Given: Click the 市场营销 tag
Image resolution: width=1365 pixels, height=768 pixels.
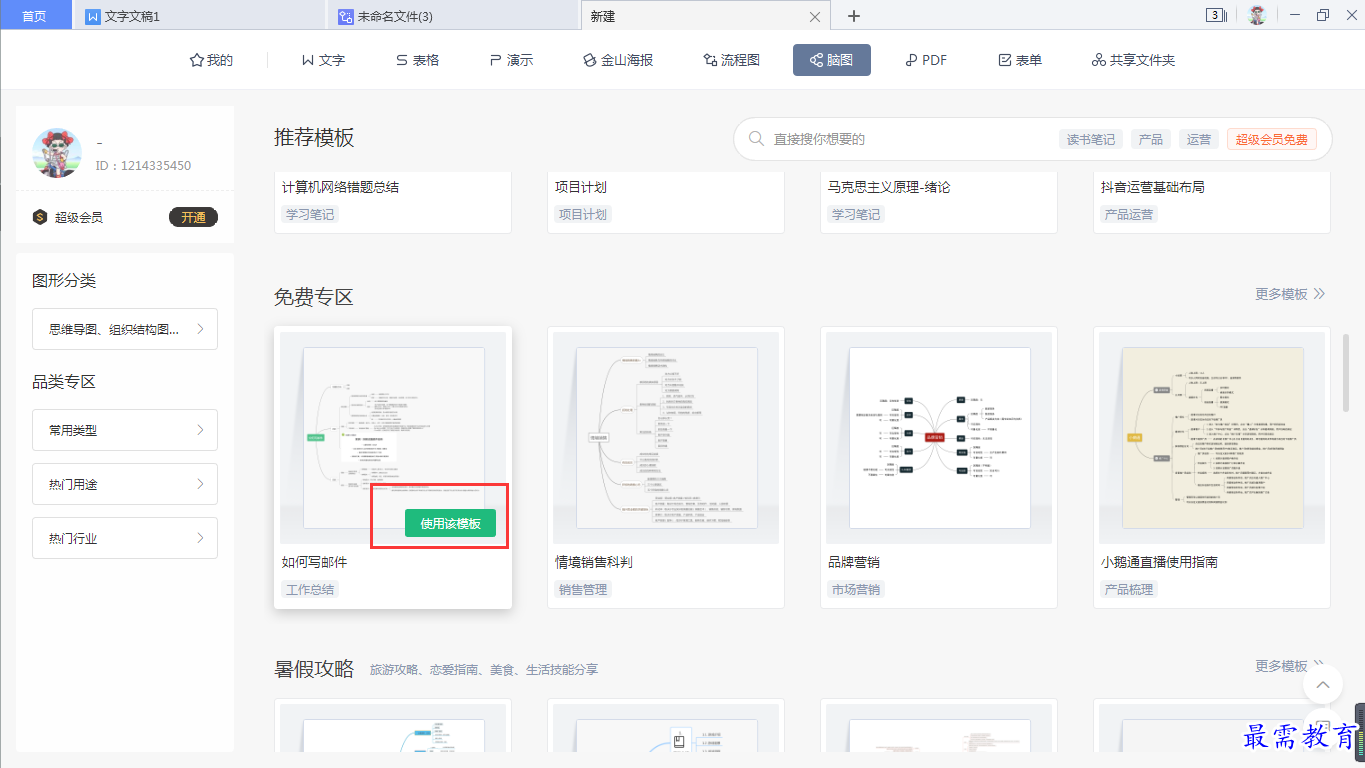Looking at the screenshot, I should (x=856, y=589).
